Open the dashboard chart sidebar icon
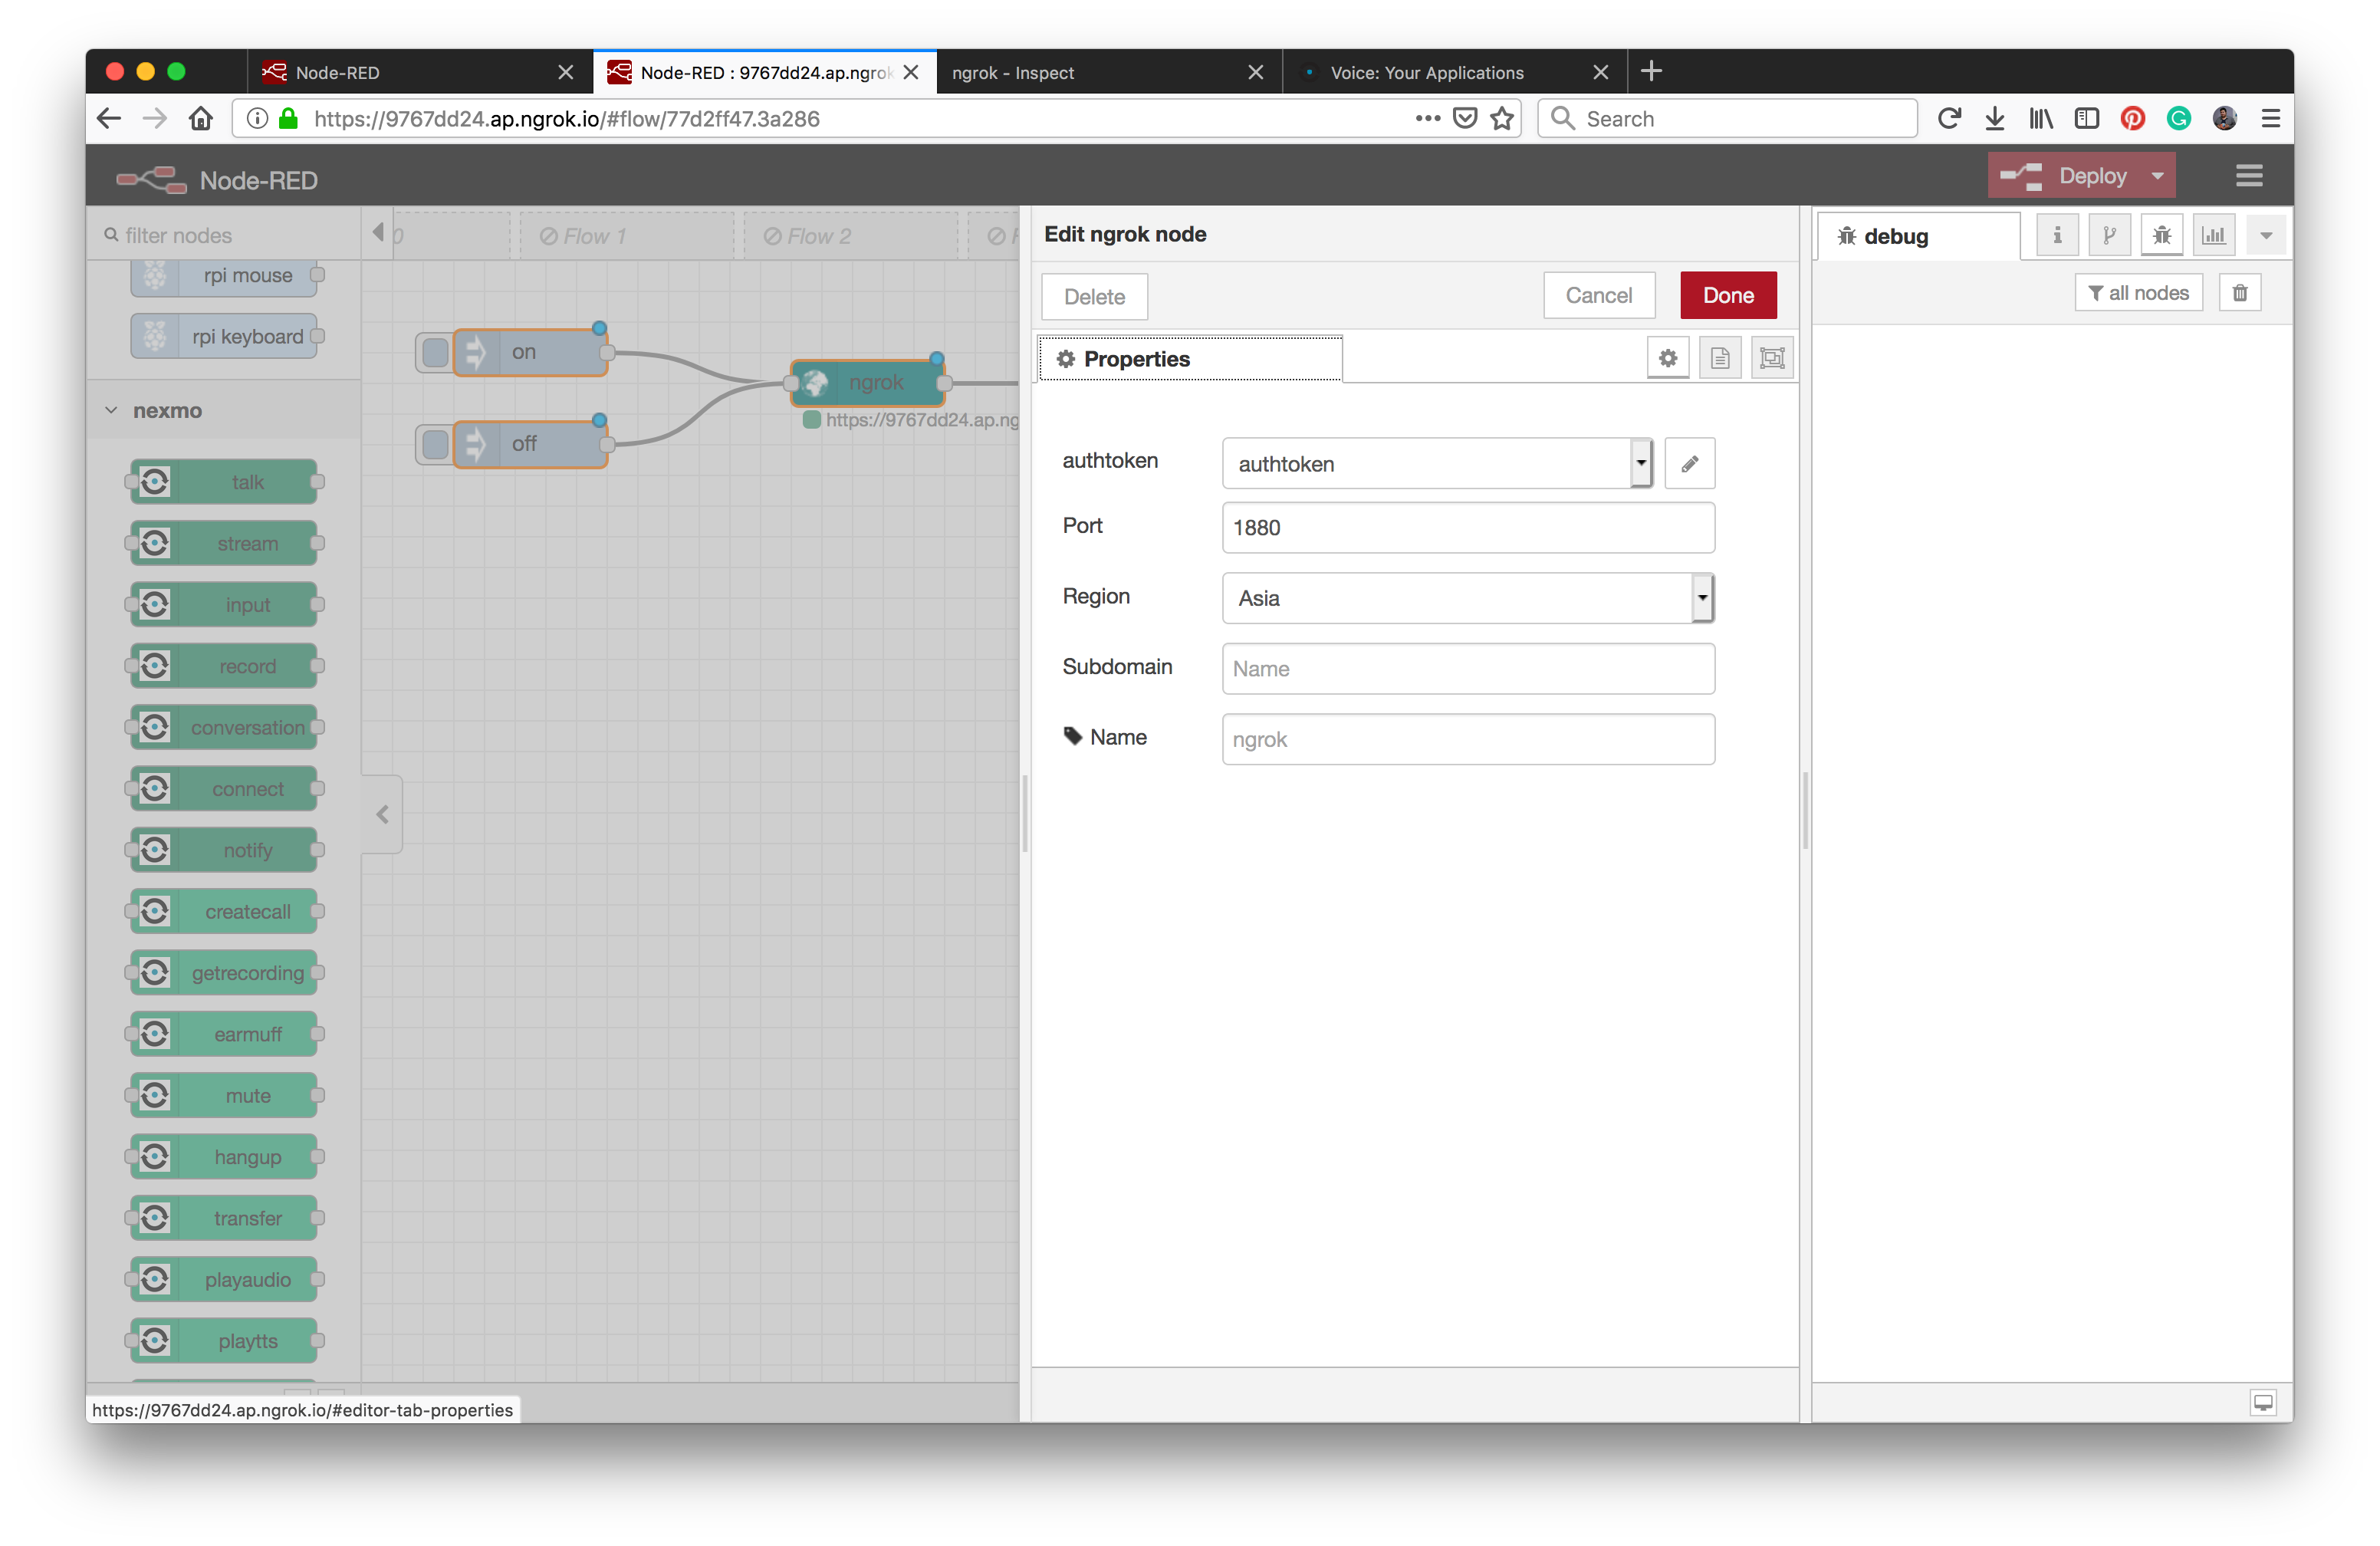Screen dimensions: 2380x1546 click(2214, 236)
